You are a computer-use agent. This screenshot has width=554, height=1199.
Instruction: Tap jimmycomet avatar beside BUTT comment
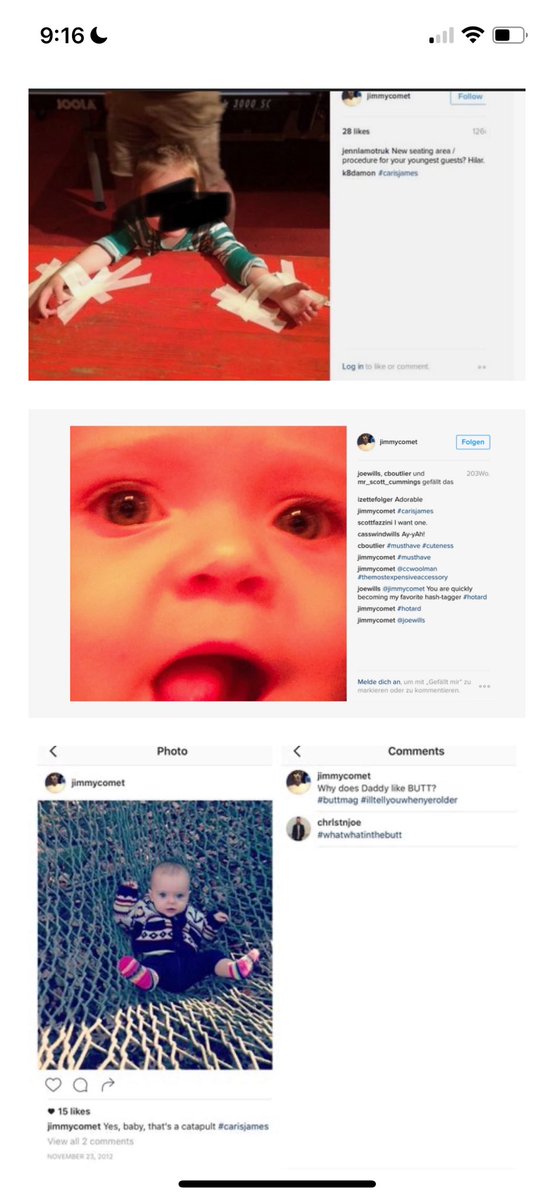tap(298, 782)
